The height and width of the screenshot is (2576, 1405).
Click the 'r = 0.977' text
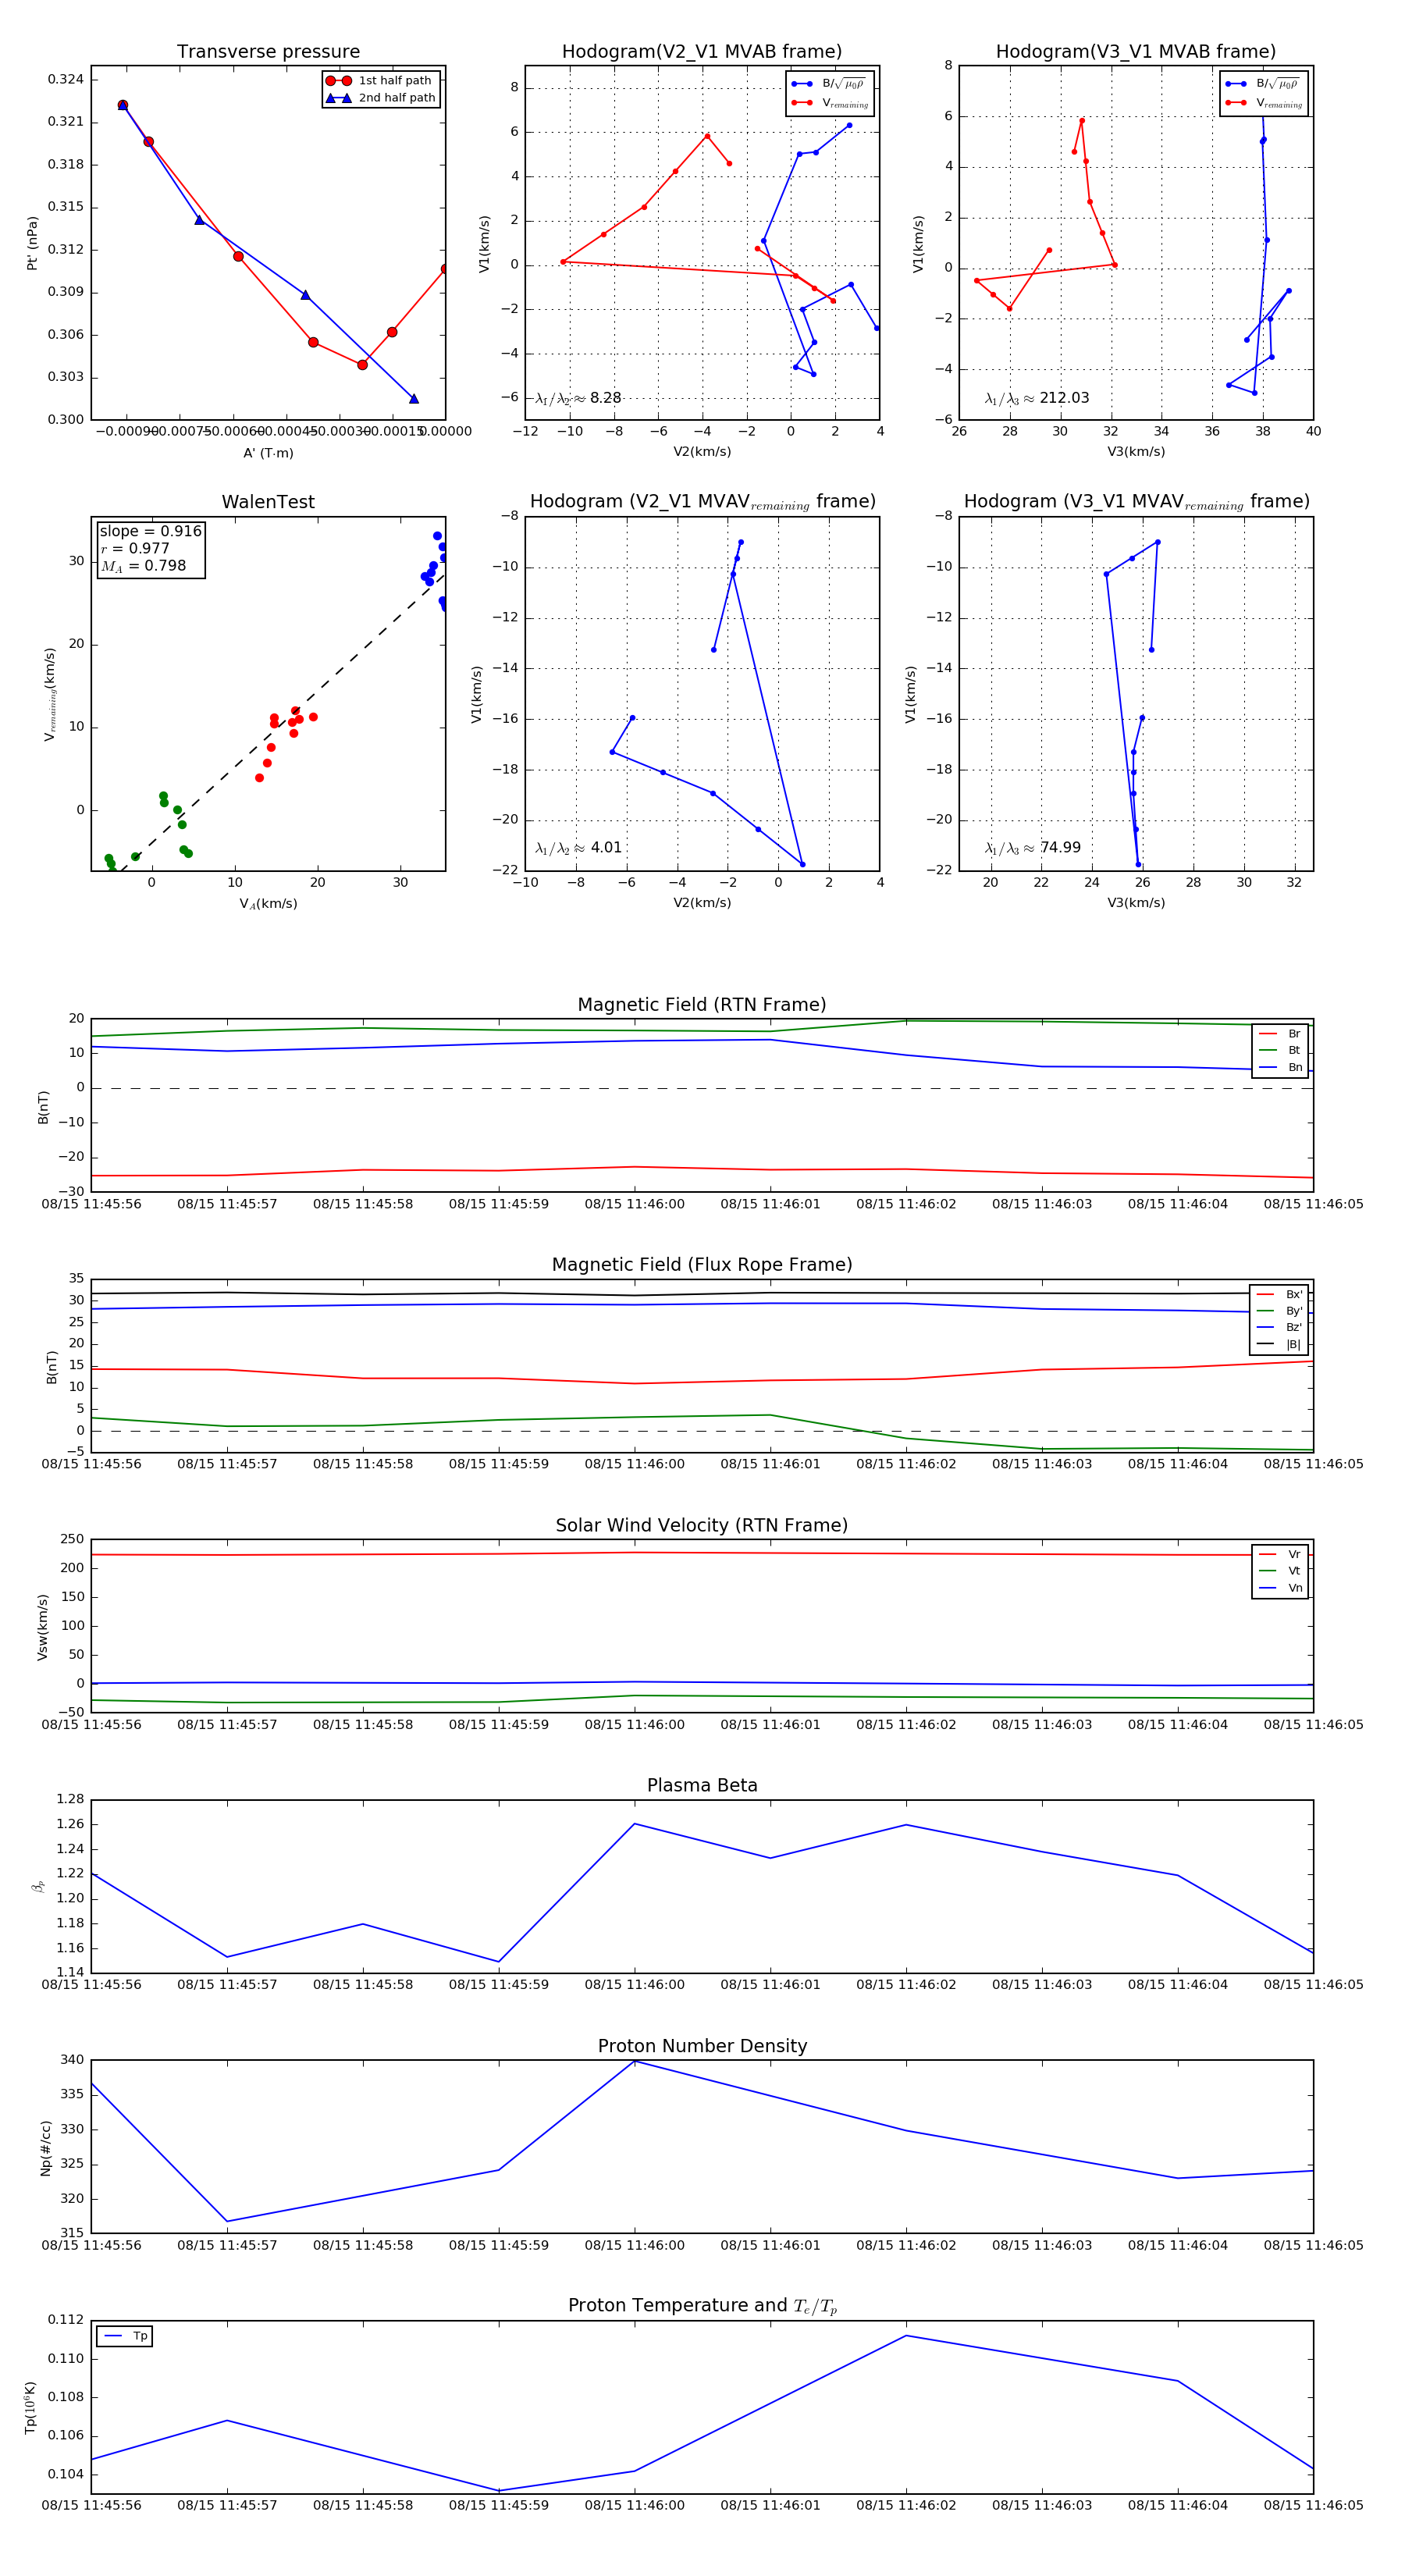pos(135,548)
